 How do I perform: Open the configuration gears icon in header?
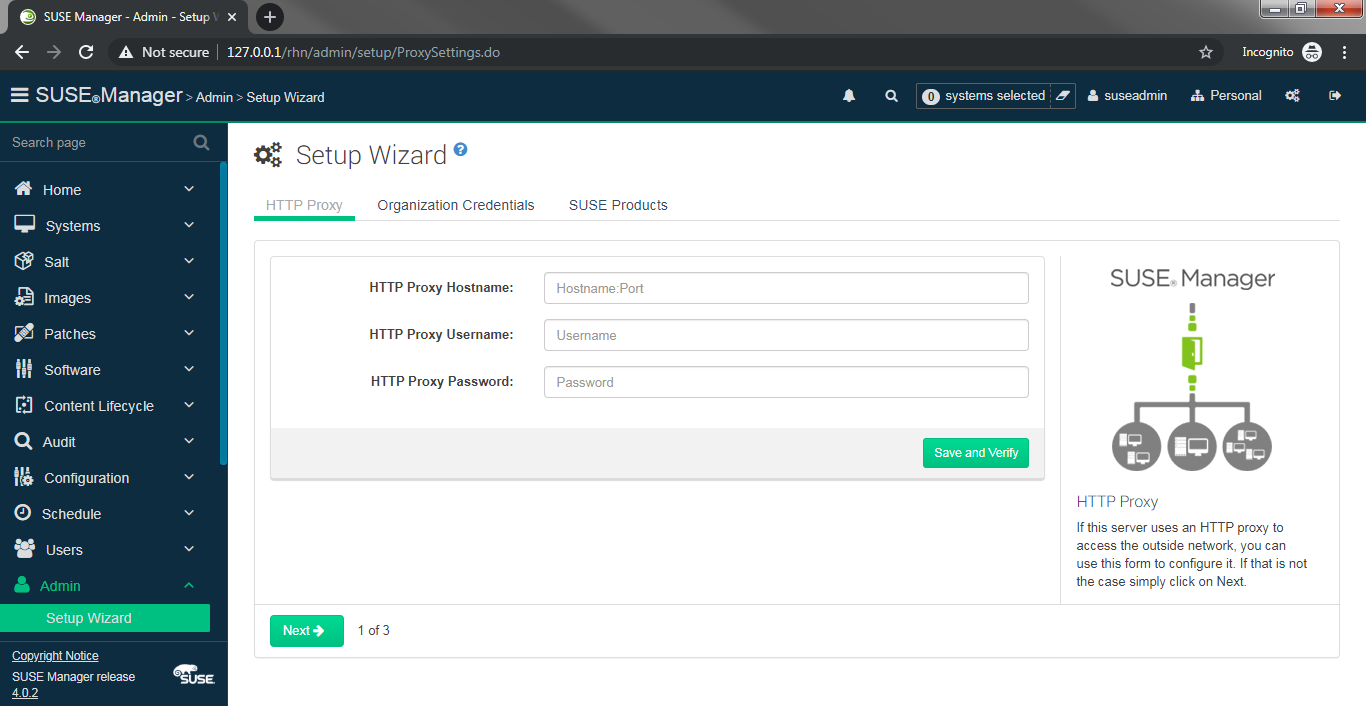click(1292, 95)
